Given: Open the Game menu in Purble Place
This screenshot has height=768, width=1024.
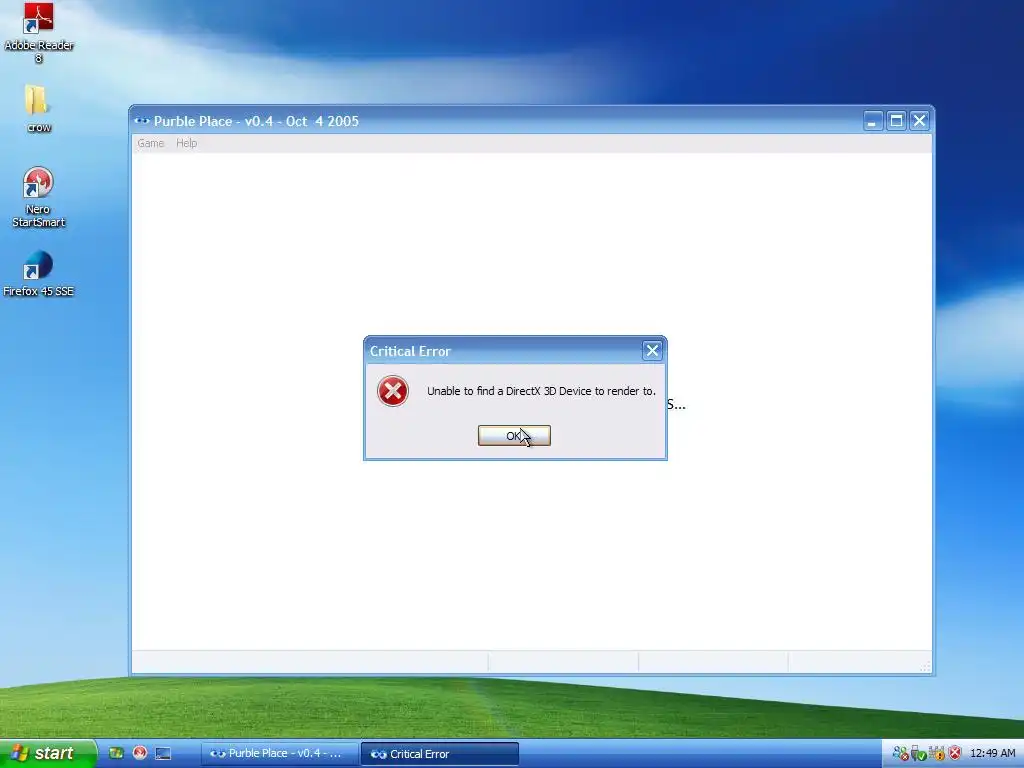Looking at the screenshot, I should 150,143.
